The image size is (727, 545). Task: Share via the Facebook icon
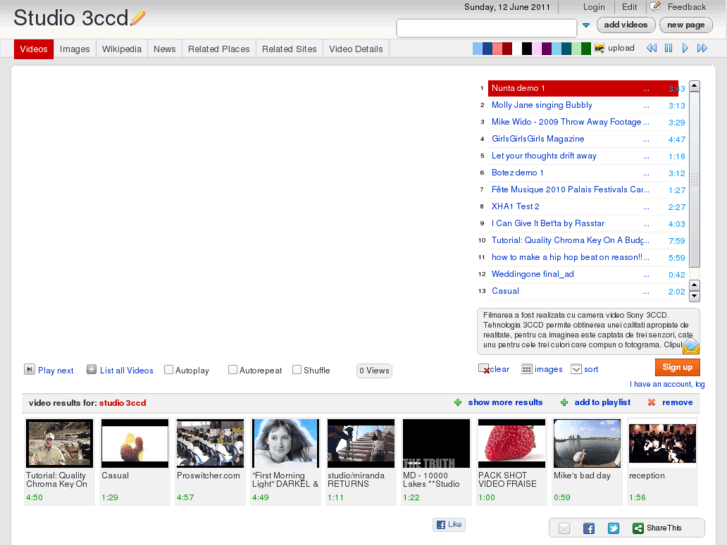coord(589,528)
